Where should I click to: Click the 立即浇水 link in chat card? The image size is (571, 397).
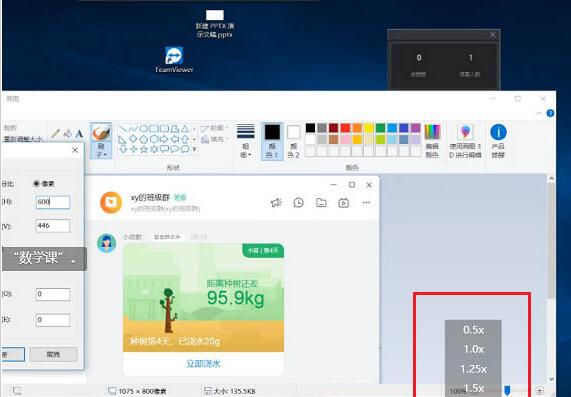[203, 363]
